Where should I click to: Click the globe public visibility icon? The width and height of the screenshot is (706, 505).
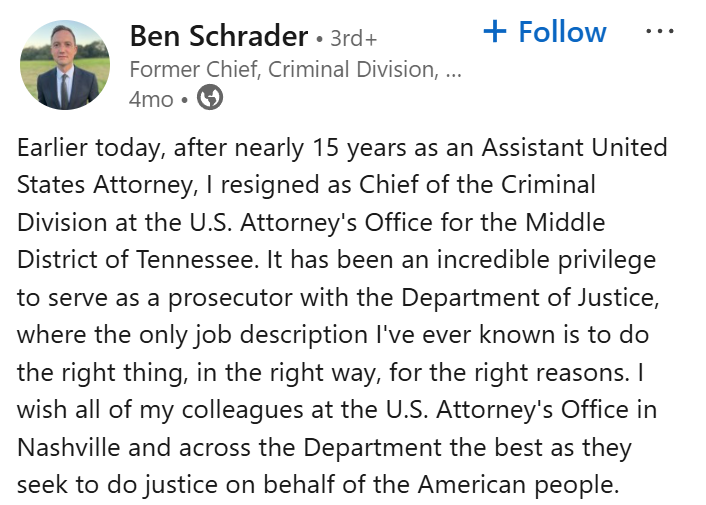210,99
